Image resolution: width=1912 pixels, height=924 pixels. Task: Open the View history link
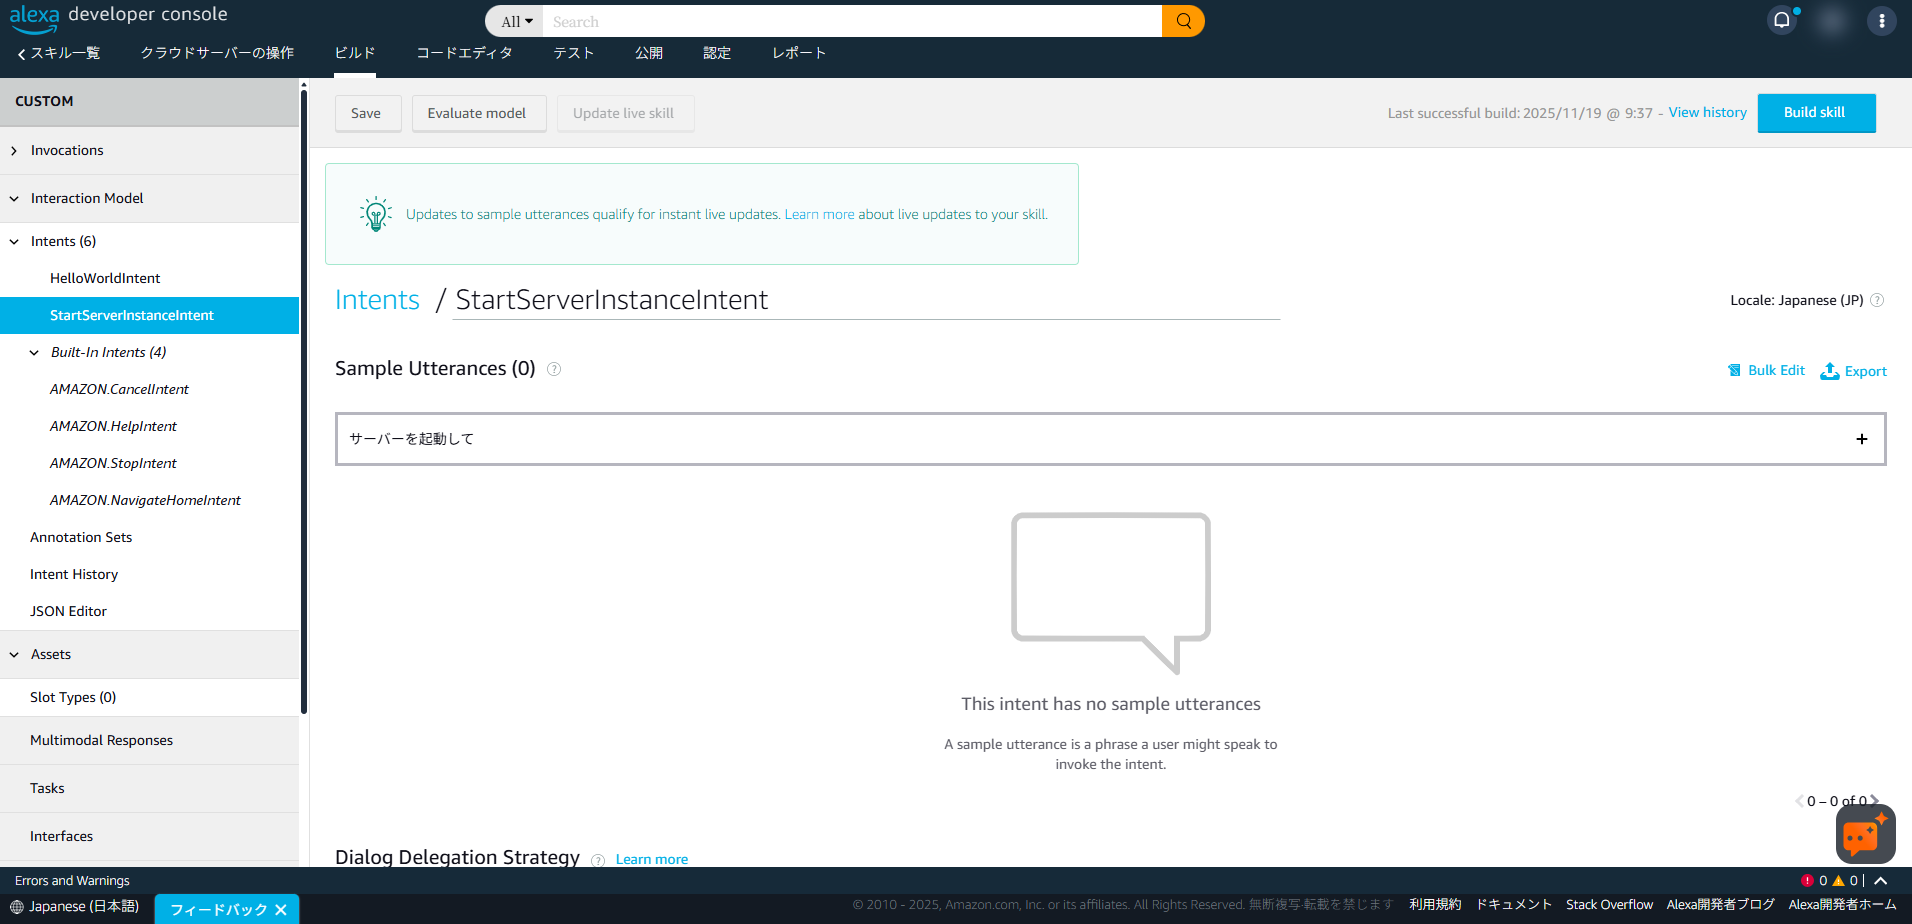[x=1706, y=112]
